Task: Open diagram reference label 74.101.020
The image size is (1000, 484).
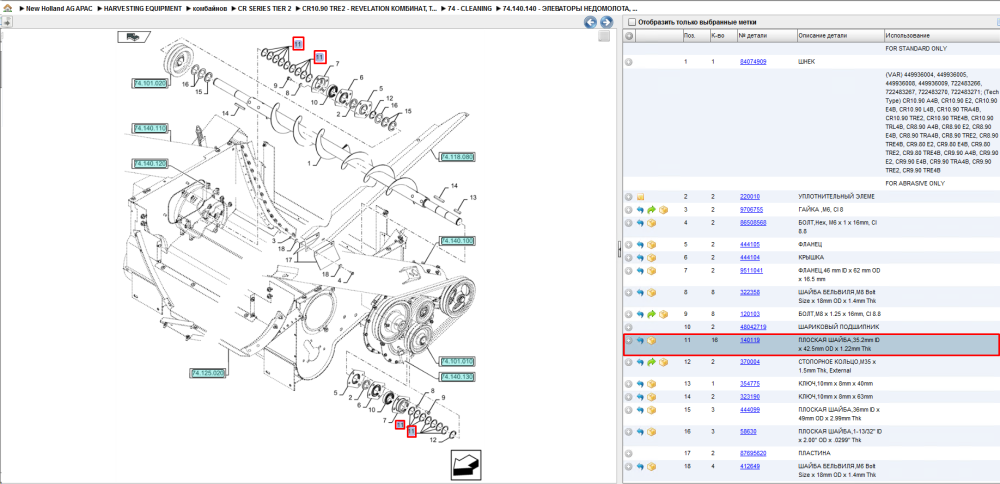Action: coord(150,84)
